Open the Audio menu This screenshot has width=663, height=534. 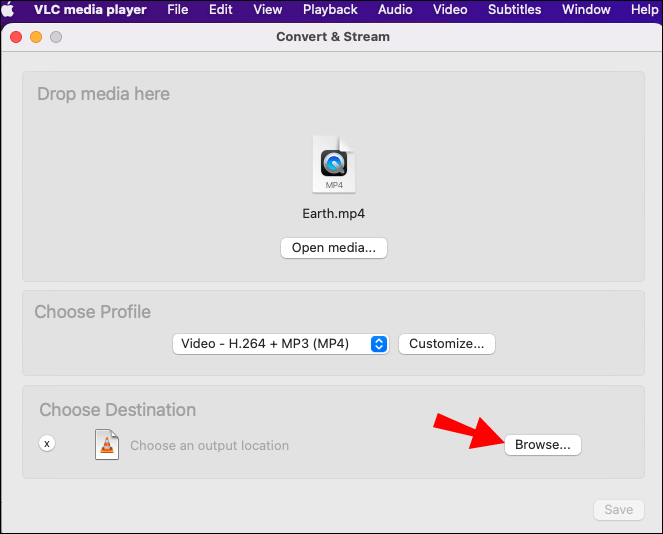click(395, 9)
